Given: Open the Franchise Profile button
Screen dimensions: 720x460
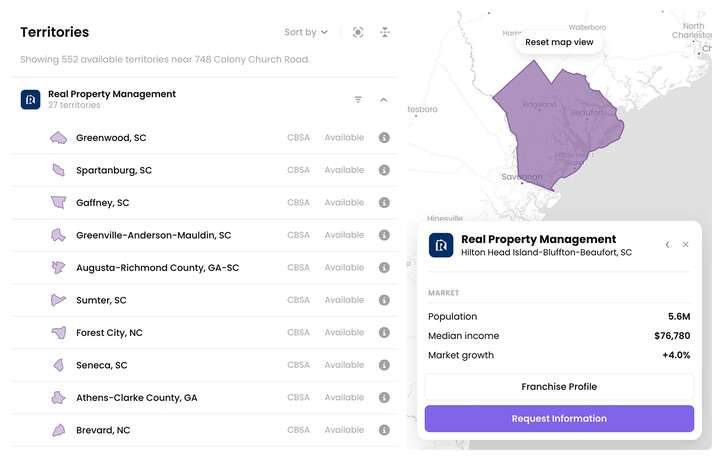Looking at the screenshot, I should pyautogui.click(x=559, y=387).
